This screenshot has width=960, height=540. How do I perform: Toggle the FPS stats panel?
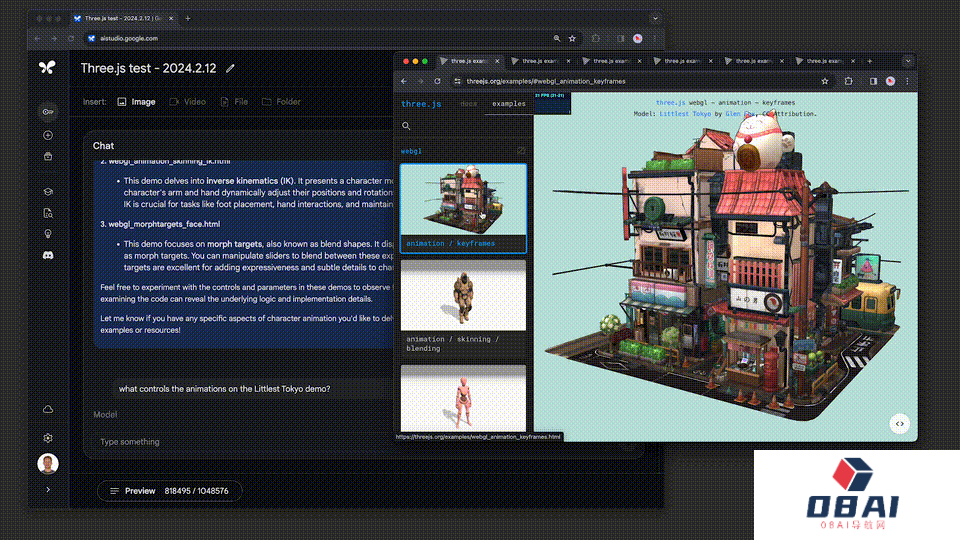[x=552, y=103]
